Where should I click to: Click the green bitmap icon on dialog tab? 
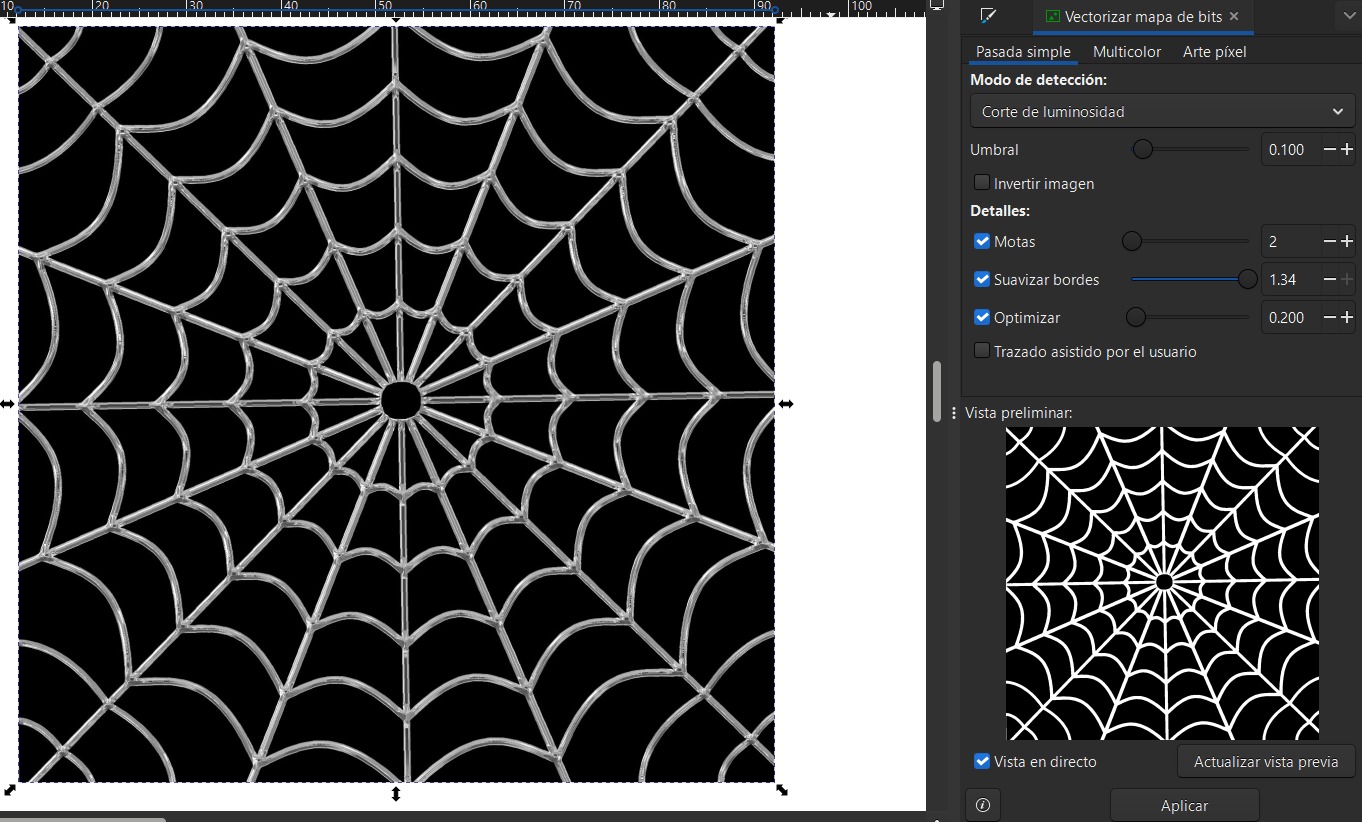coord(1053,17)
